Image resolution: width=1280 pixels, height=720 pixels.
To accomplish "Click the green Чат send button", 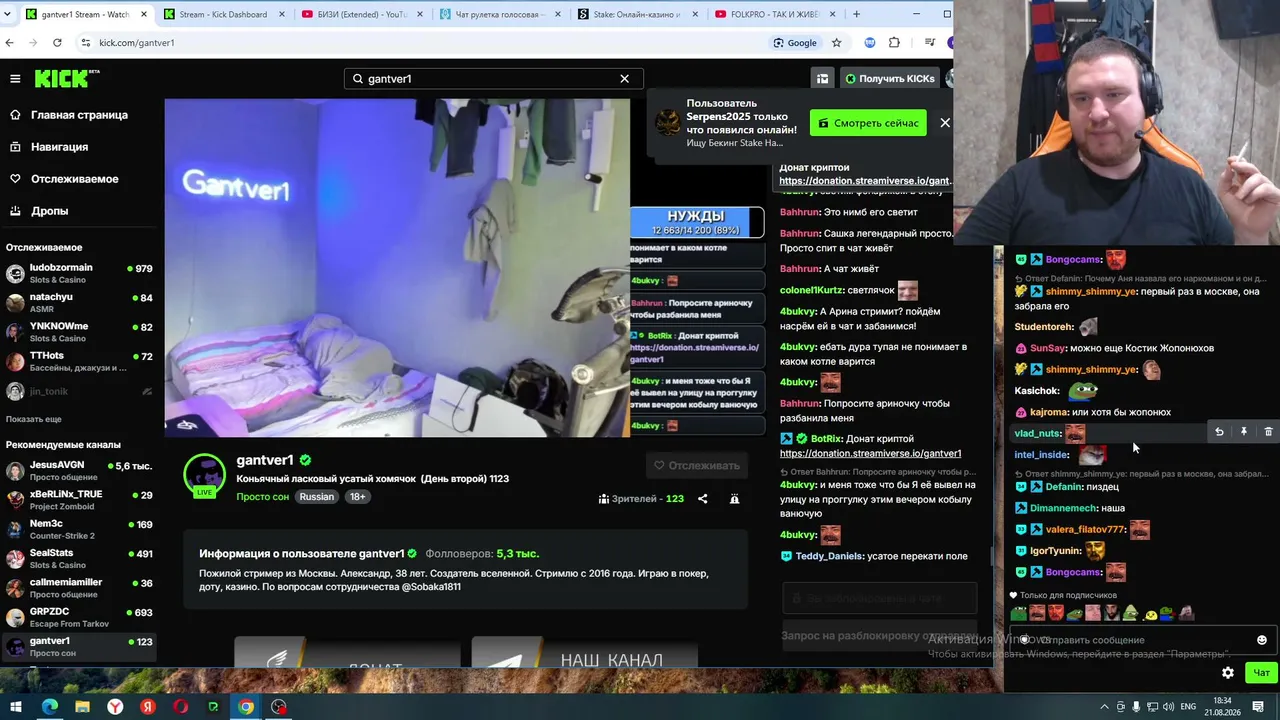I will tap(1261, 673).
